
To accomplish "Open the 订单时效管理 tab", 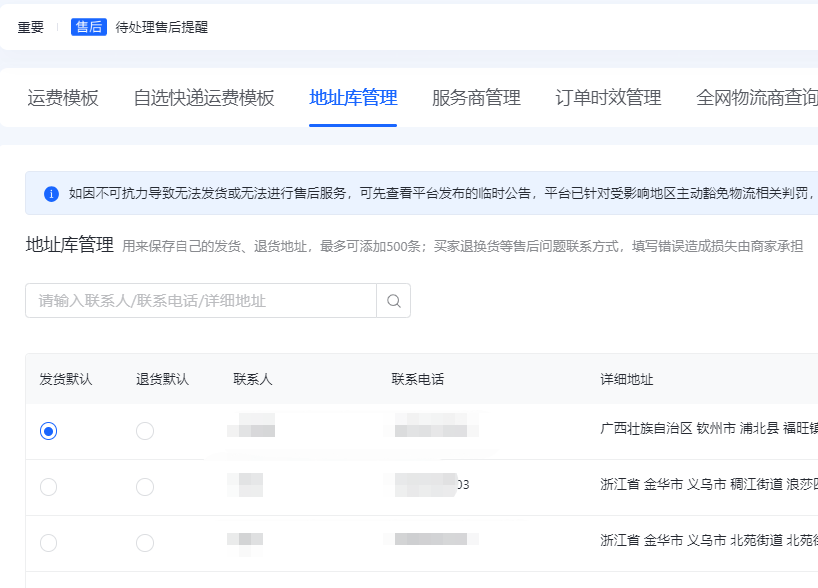I will [608, 98].
